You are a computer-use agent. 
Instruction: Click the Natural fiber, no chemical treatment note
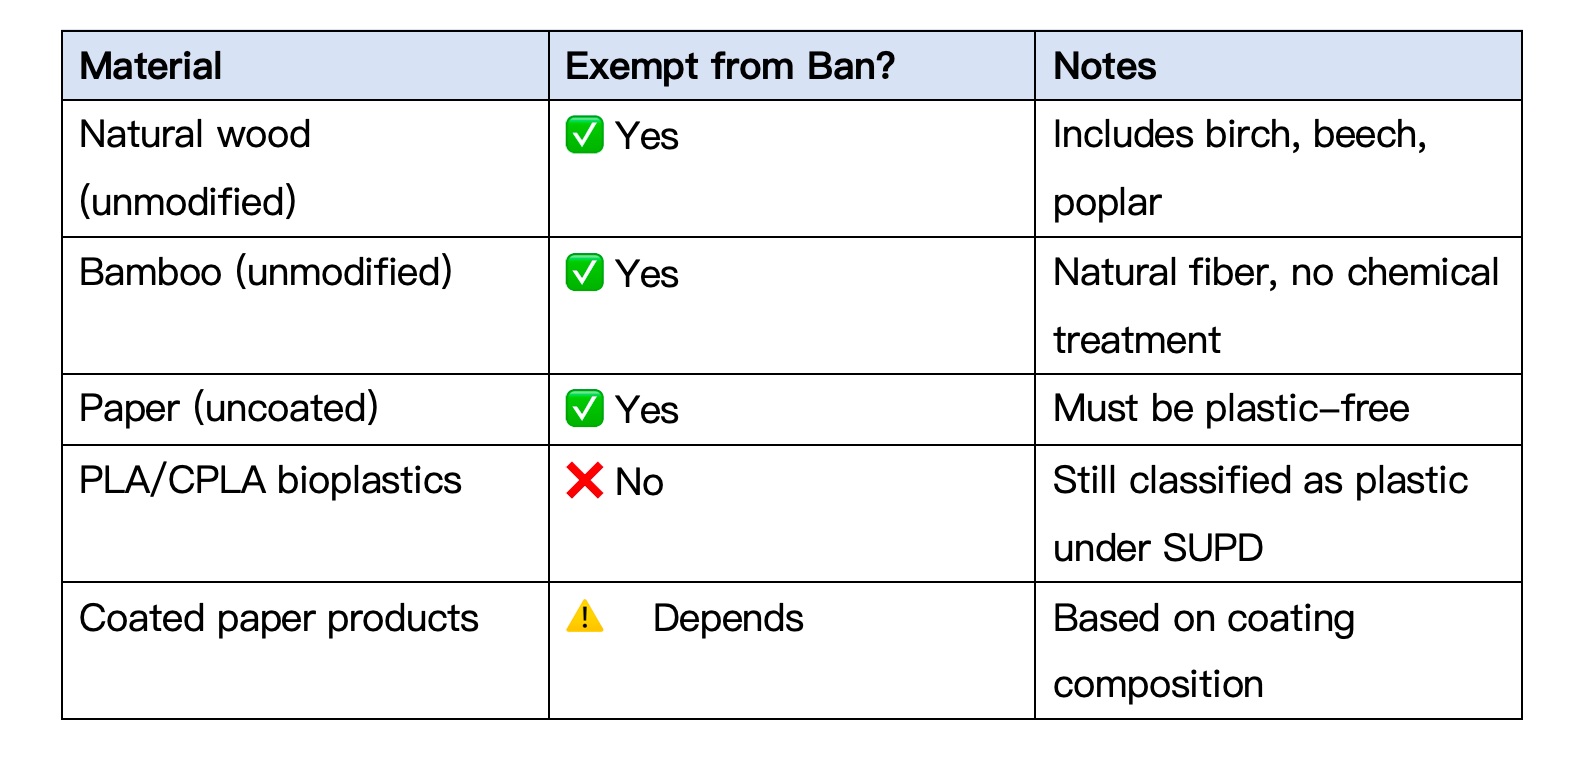click(1276, 305)
